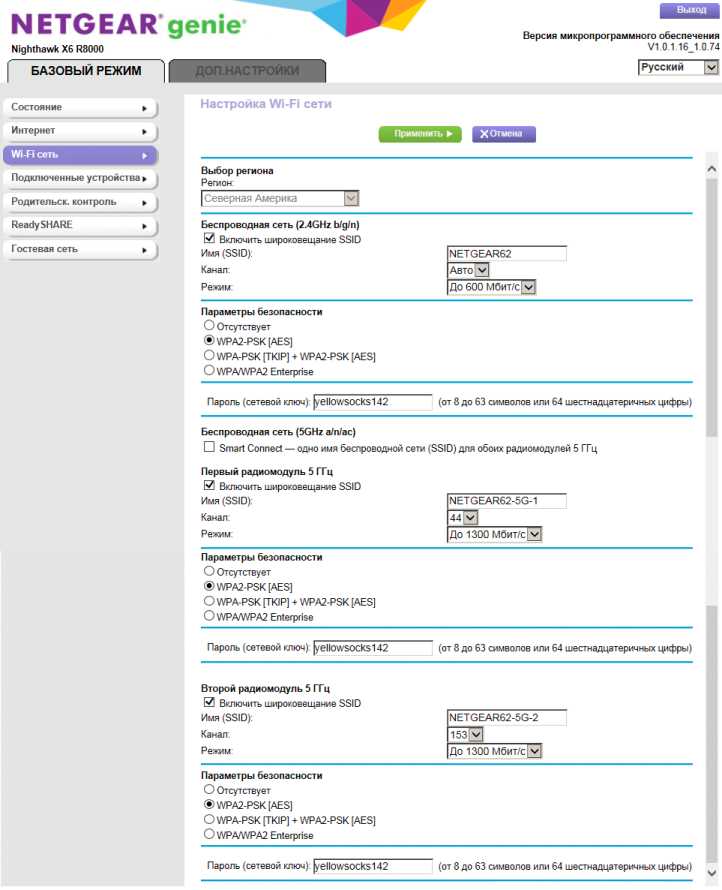Image resolution: width=722 pixels, height=890 pixels.
Task: Click the NETGEAR genie logo
Action: [129, 24]
